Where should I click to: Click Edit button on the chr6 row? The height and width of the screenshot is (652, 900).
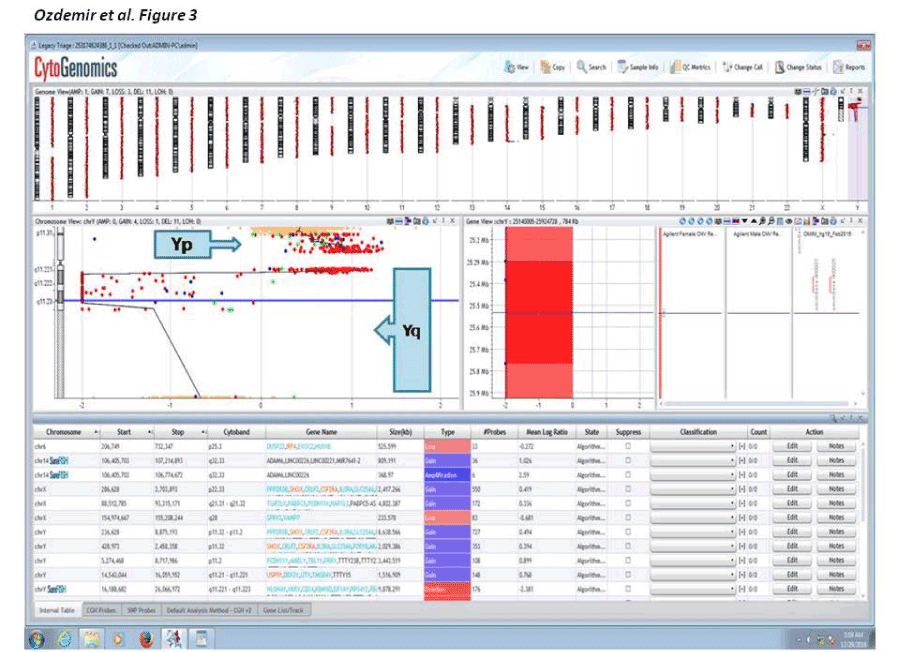[x=792, y=446]
